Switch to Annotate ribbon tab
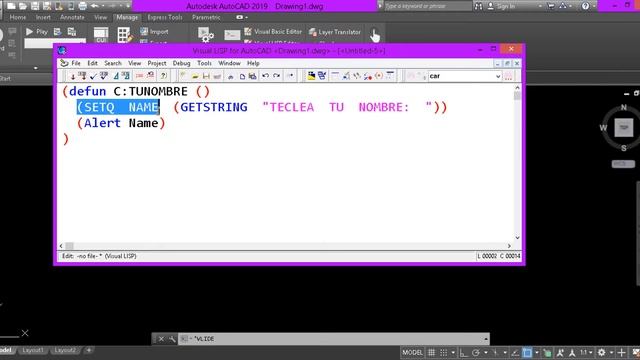Viewport: 640px width, 360px height. 72,18
